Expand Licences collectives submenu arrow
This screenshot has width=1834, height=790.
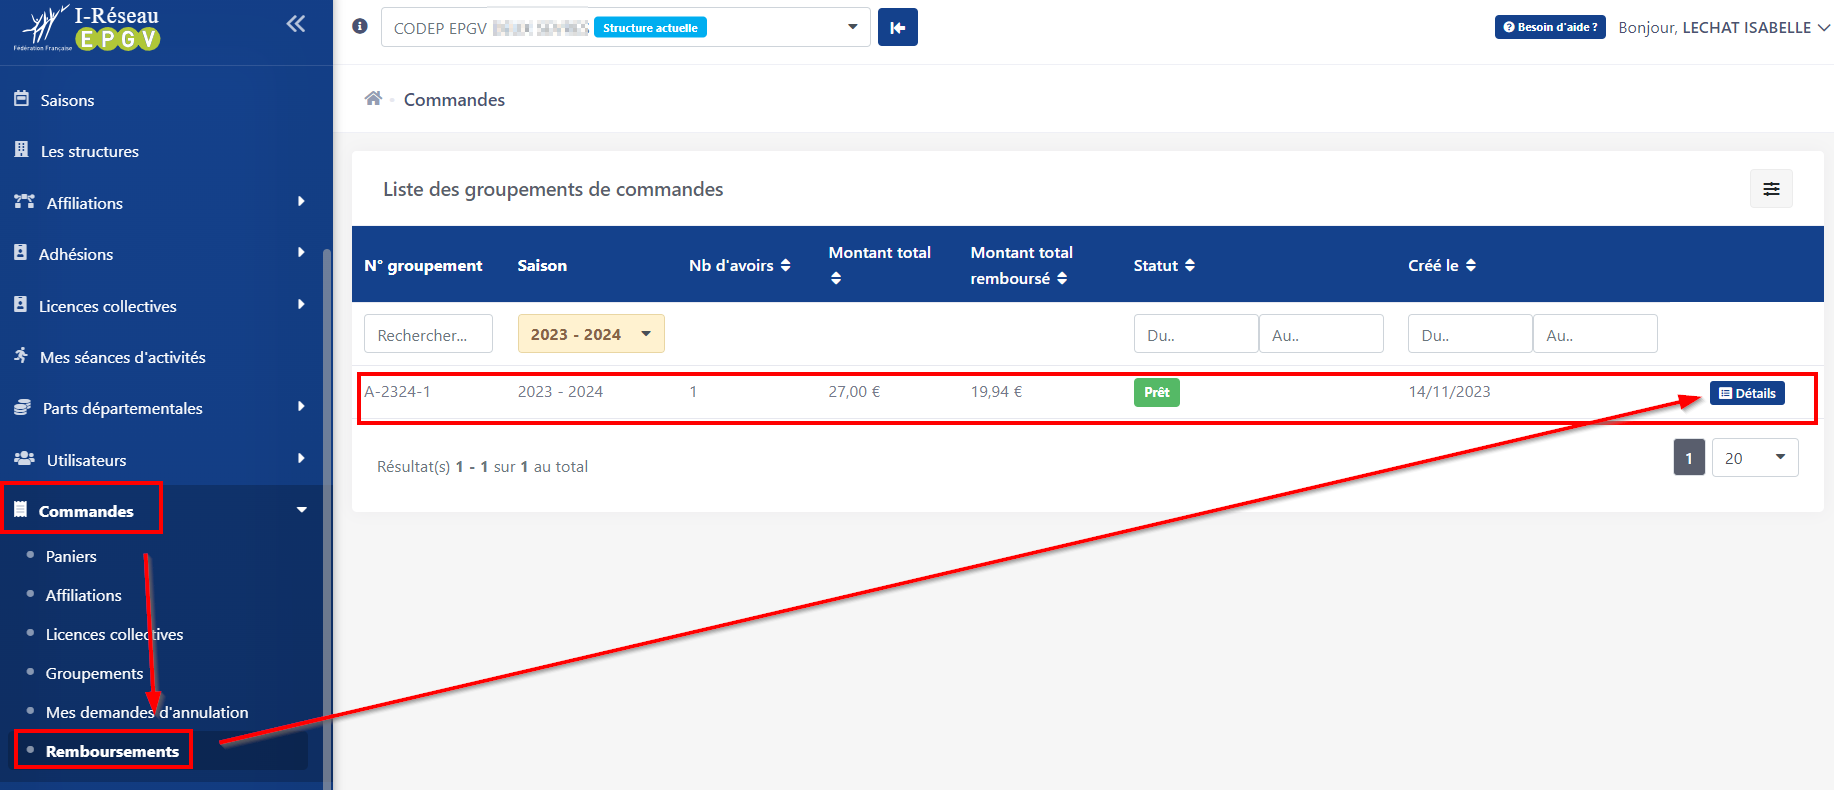point(301,305)
